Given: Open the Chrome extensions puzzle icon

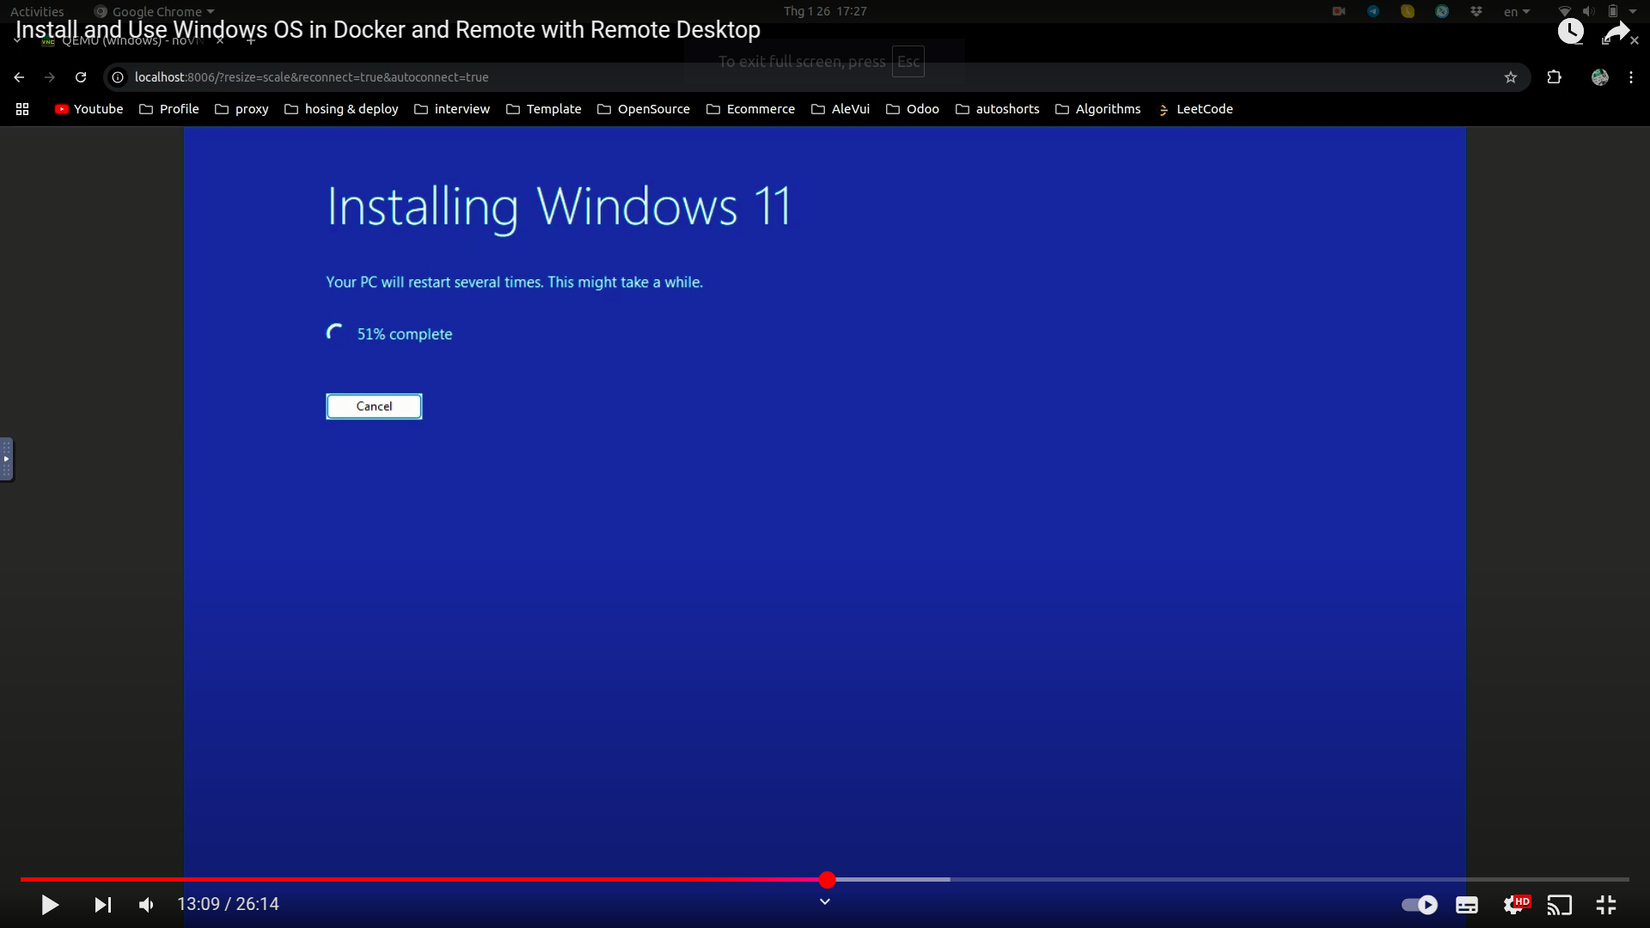Looking at the screenshot, I should [1555, 77].
